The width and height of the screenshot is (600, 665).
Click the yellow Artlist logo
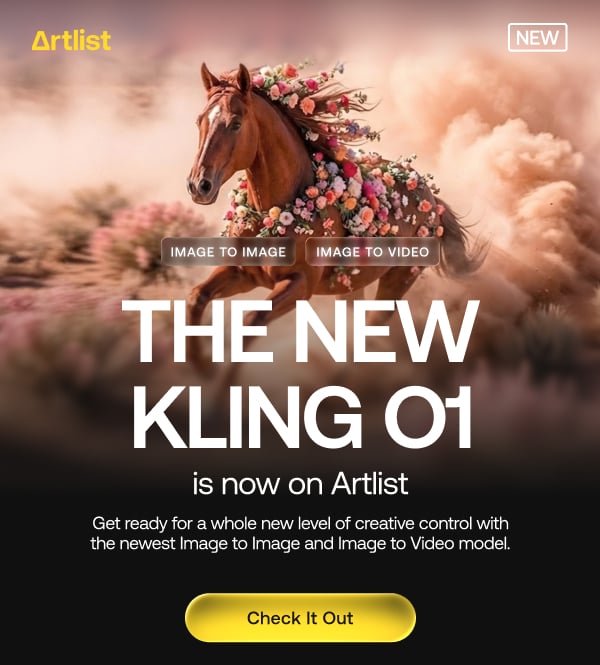71,41
